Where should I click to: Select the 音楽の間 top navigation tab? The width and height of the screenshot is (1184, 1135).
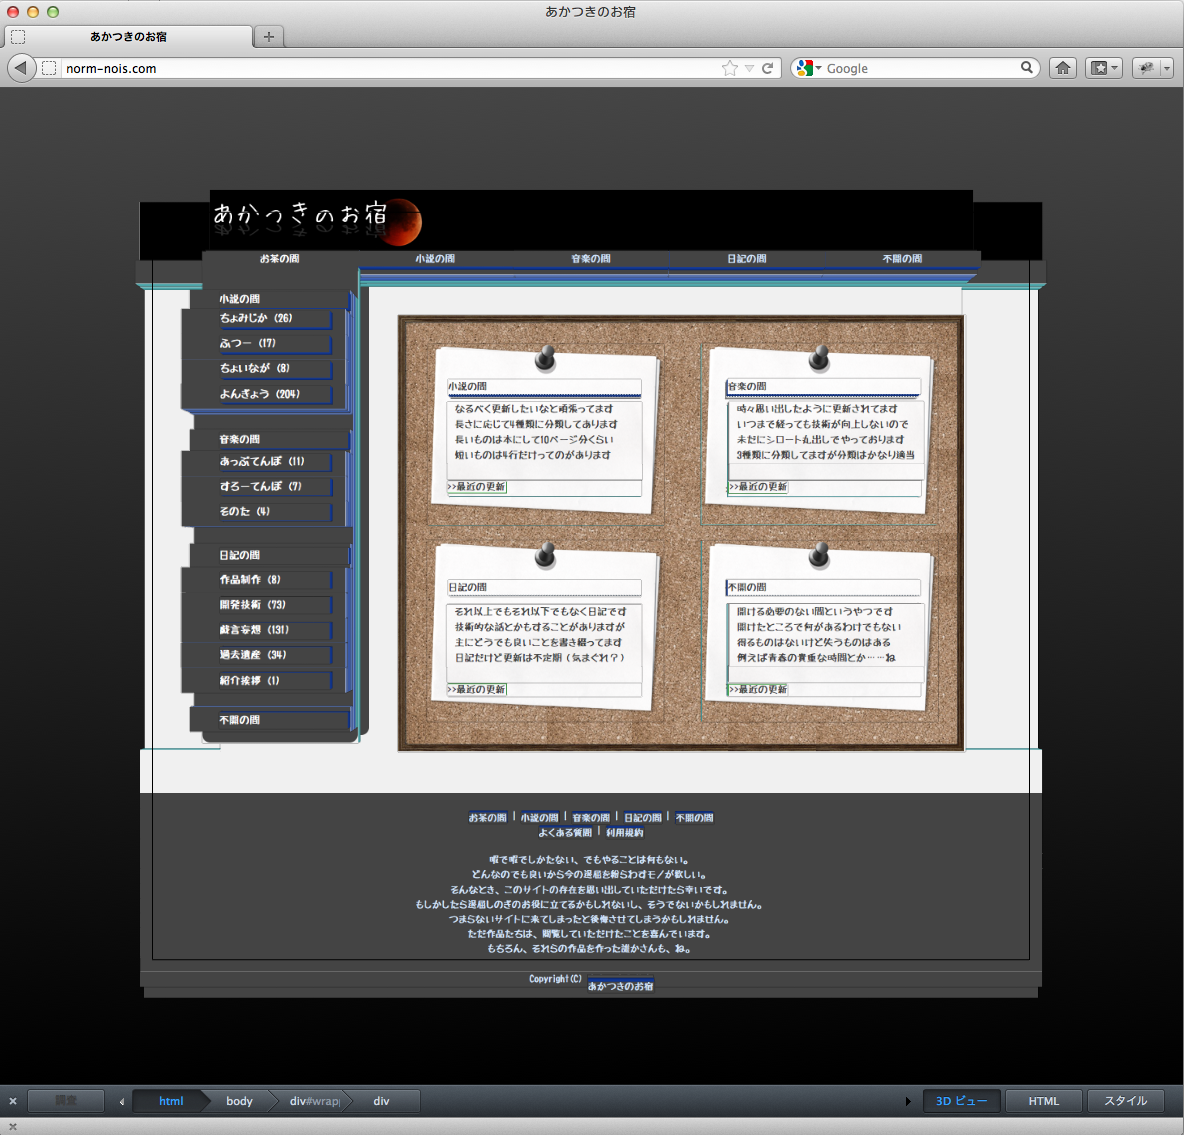tap(591, 259)
